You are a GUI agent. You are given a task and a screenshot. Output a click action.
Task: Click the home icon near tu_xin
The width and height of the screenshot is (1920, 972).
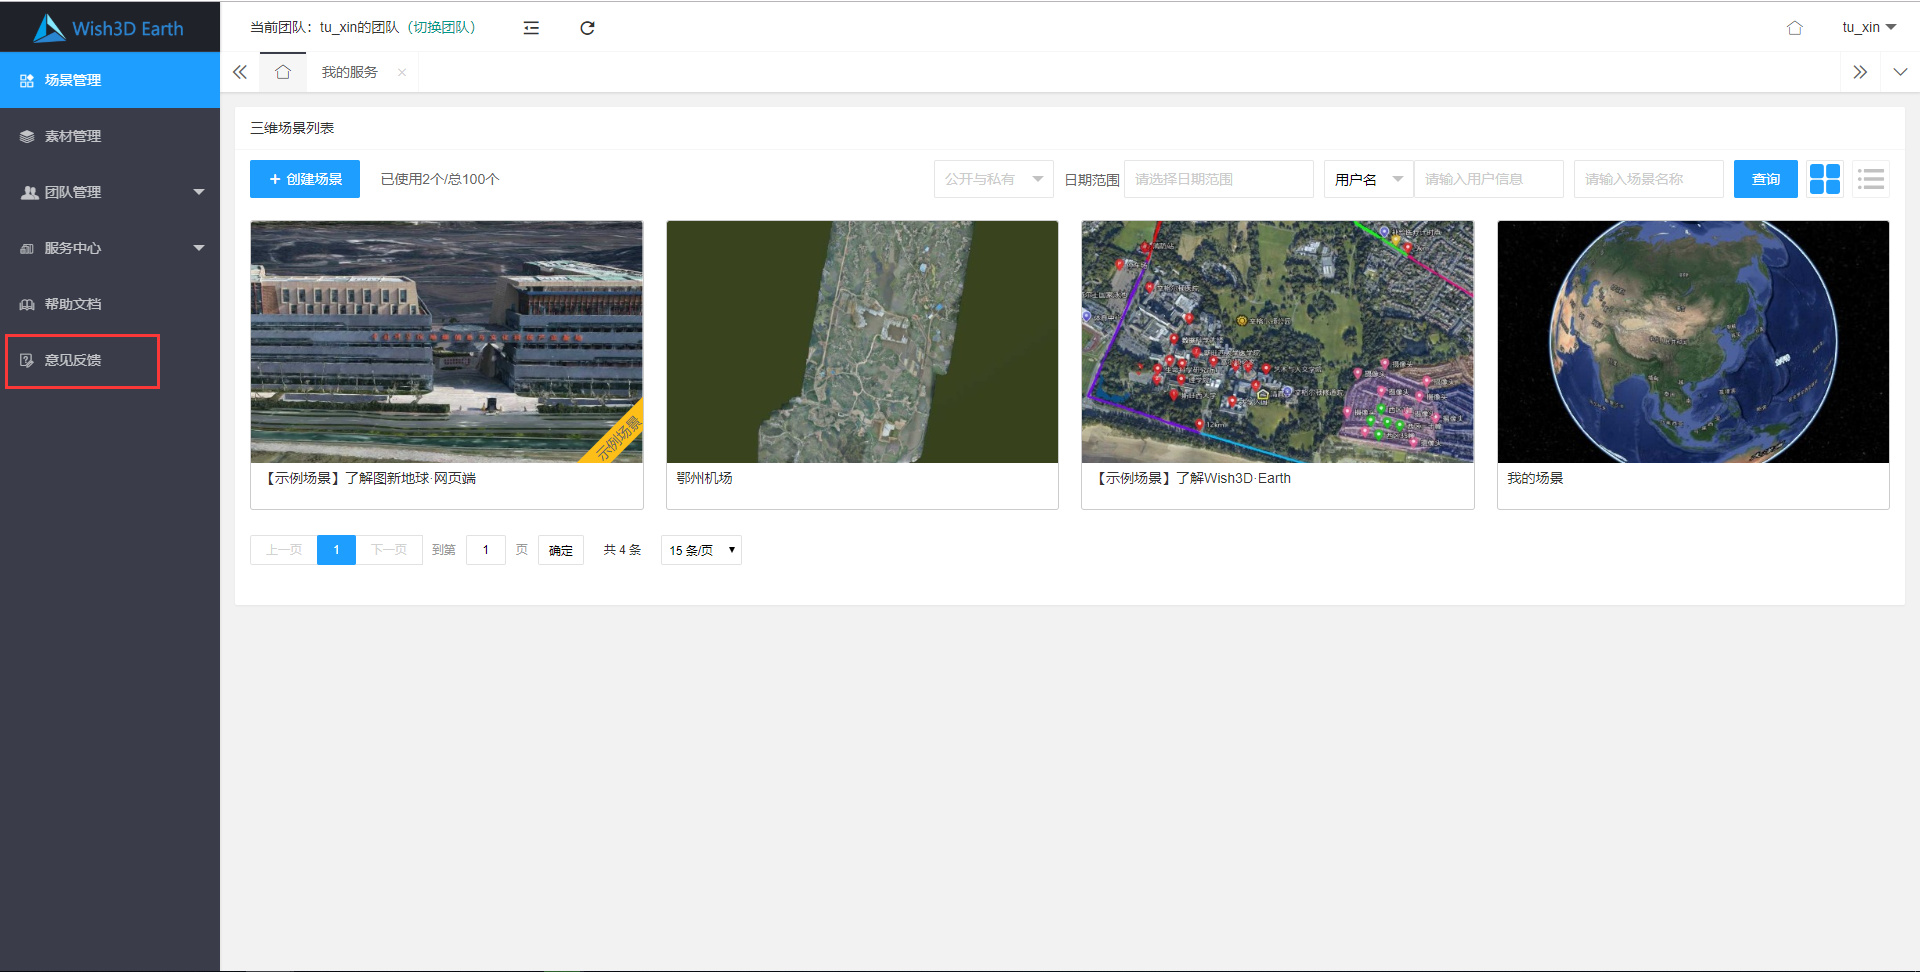pos(1794,28)
